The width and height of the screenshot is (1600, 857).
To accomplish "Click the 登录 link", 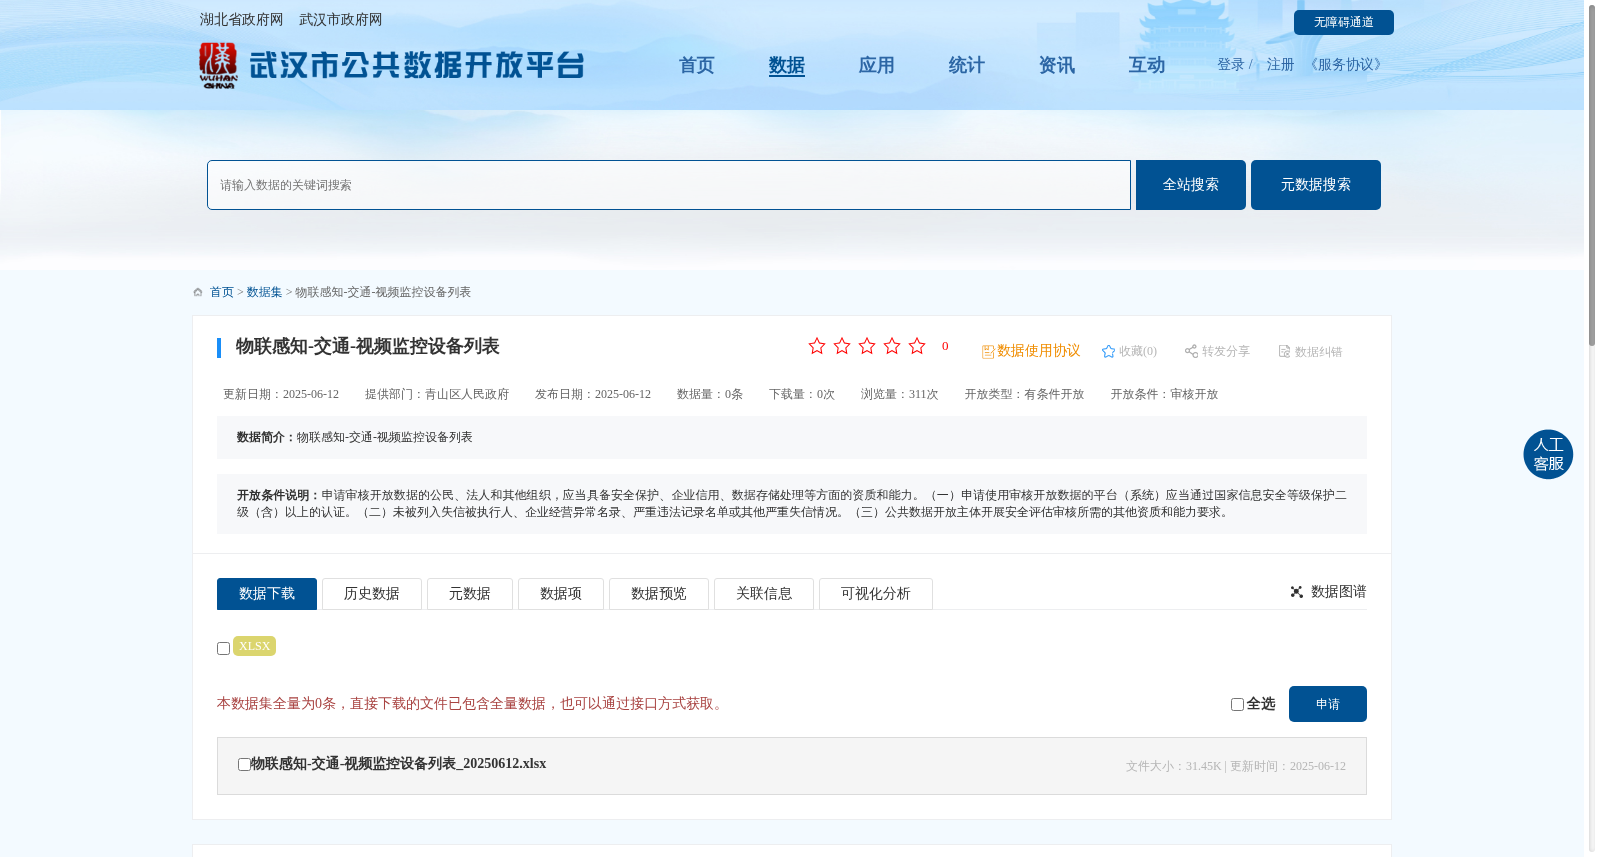I will pos(1231,65).
